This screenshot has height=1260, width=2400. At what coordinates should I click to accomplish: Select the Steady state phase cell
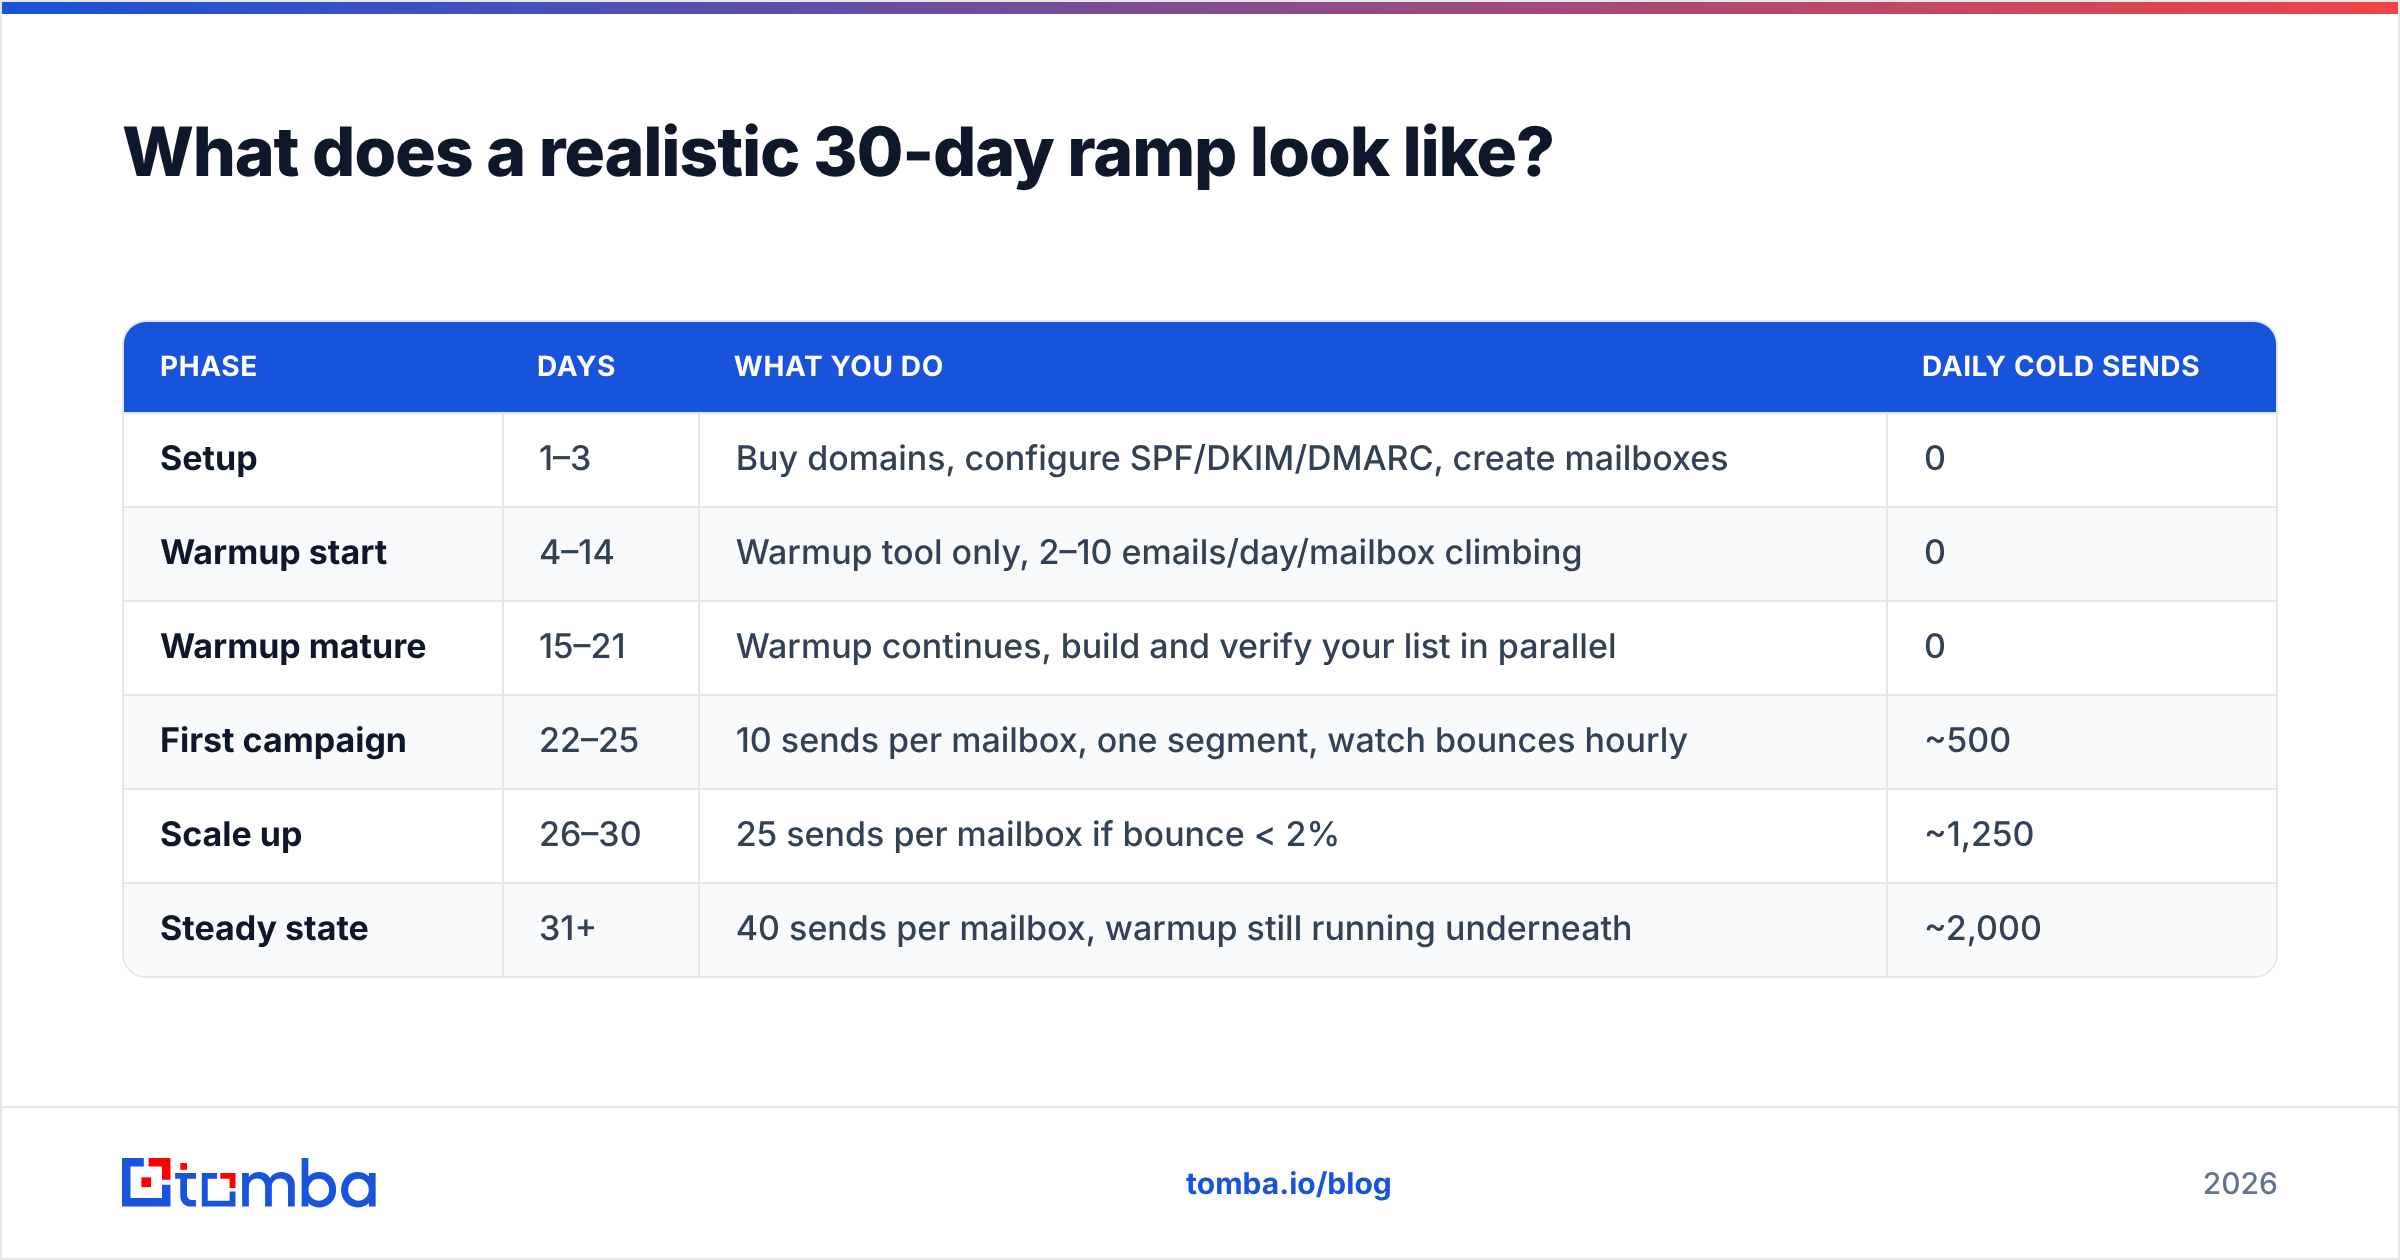[313, 929]
